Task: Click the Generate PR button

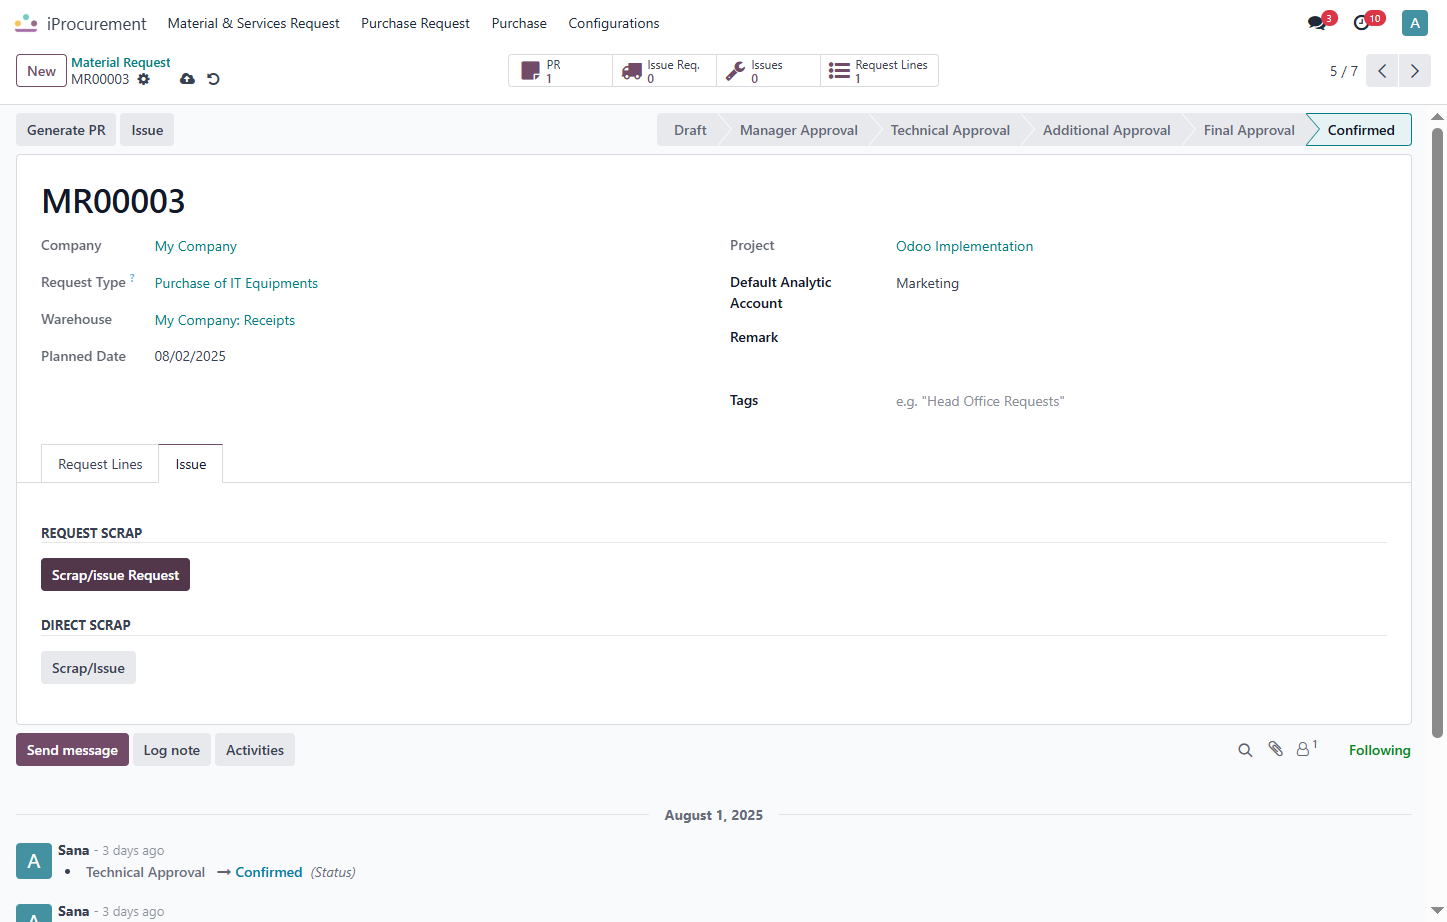Action: coord(66,130)
